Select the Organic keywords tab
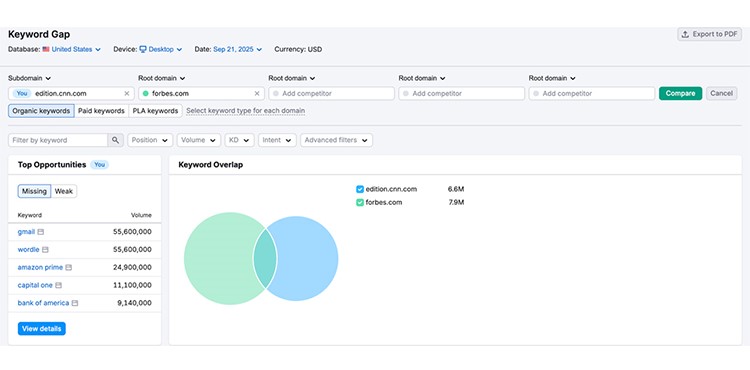The width and height of the screenshot is (750, 370). tap(41, 111)
